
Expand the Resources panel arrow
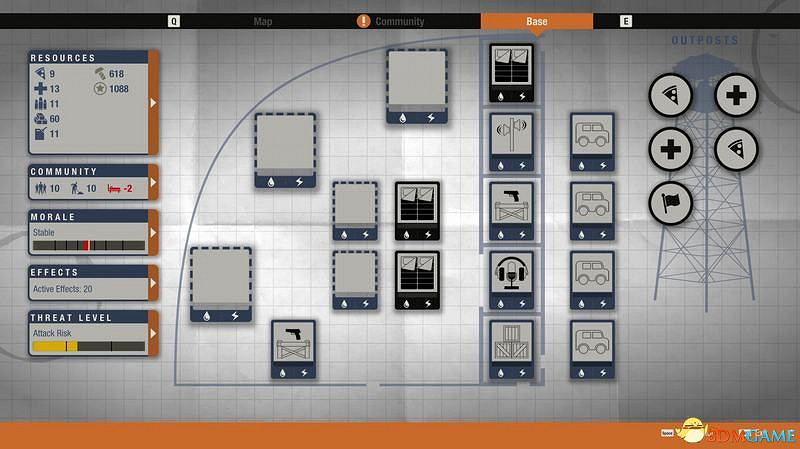(153, 103)
